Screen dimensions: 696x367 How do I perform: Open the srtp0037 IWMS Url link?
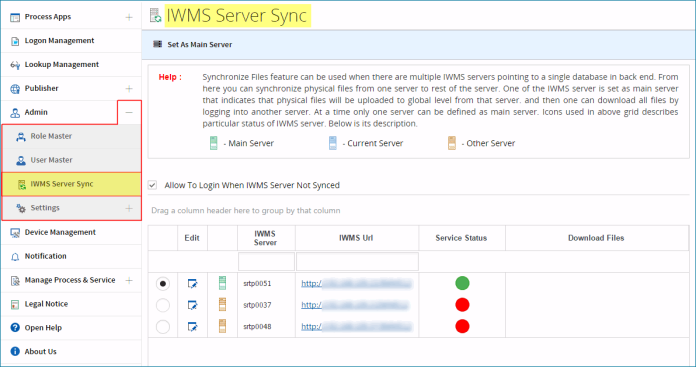coord(355,305)
